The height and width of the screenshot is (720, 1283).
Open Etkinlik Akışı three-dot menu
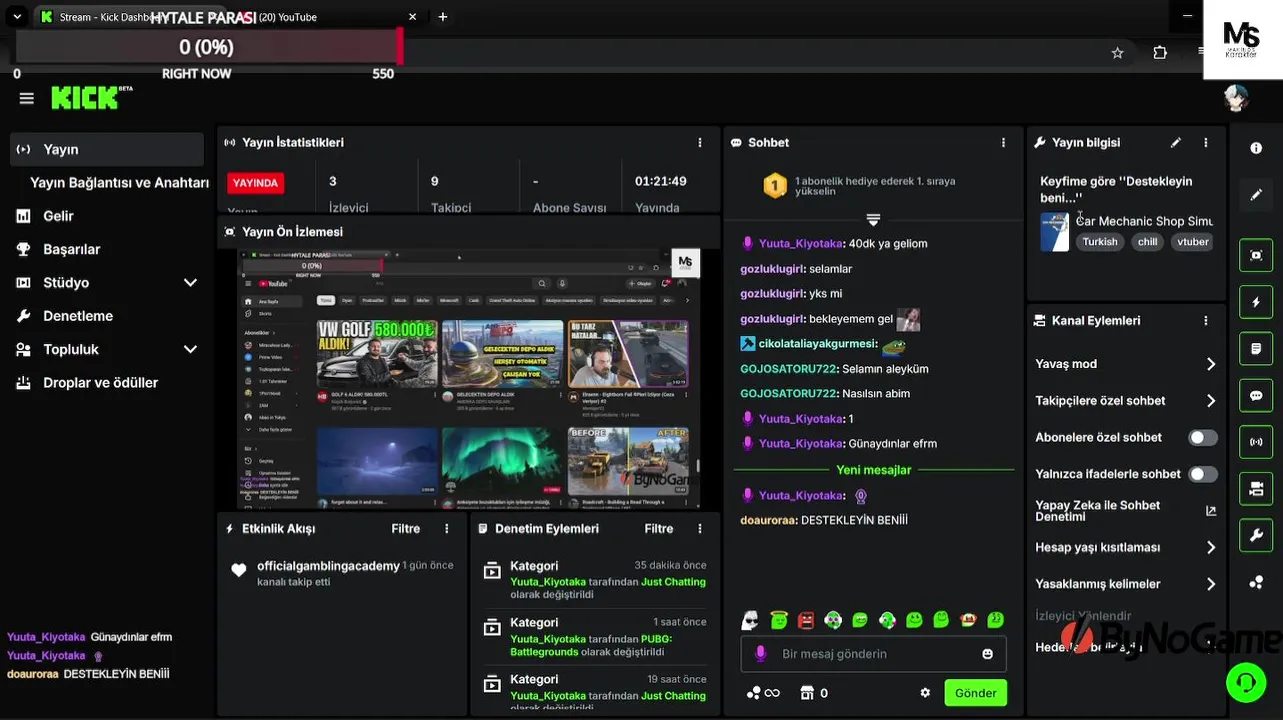pyautogui.click(x=447, y=529)
